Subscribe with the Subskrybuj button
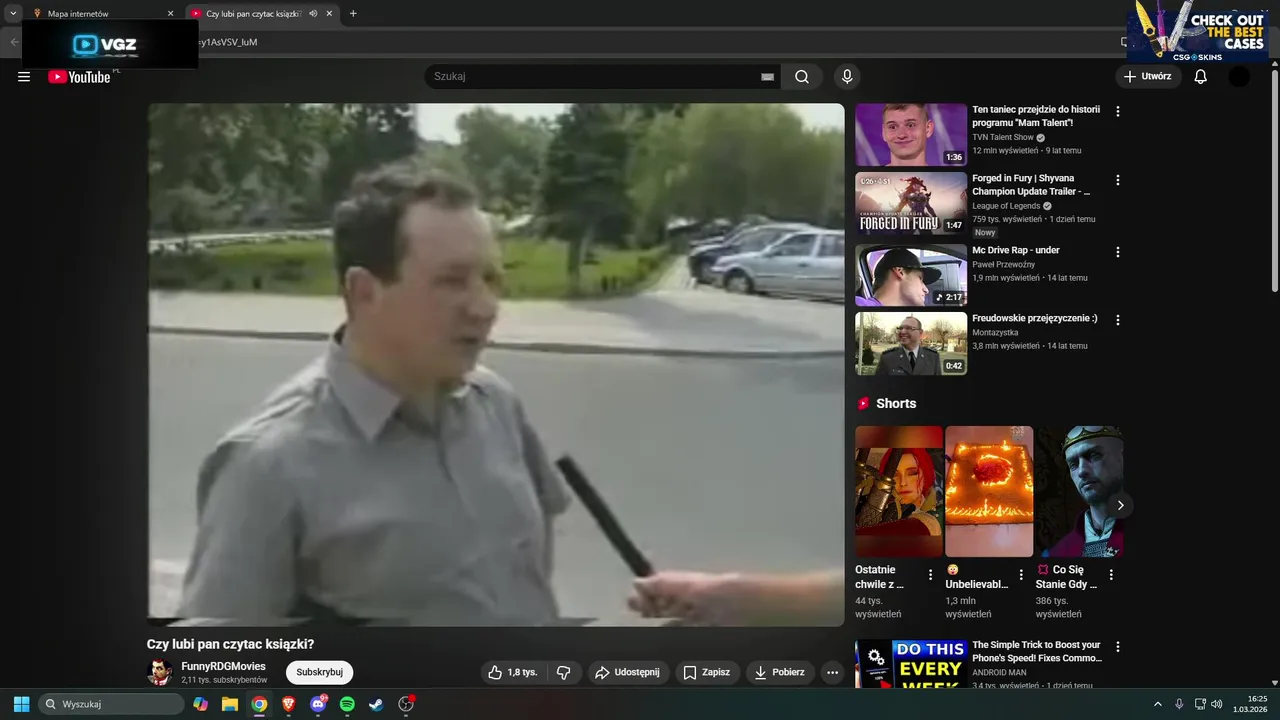Viewport: 1280px width, 720px height. tap(319, 672)
